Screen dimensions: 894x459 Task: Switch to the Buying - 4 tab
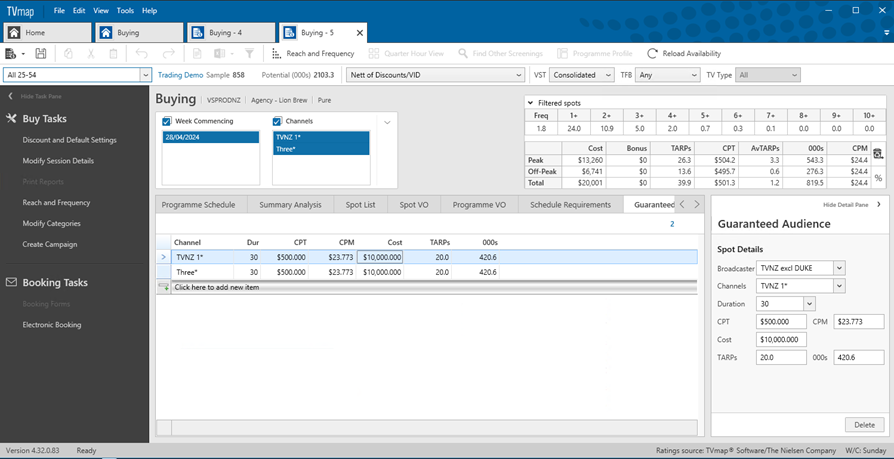tap(233, 33)
